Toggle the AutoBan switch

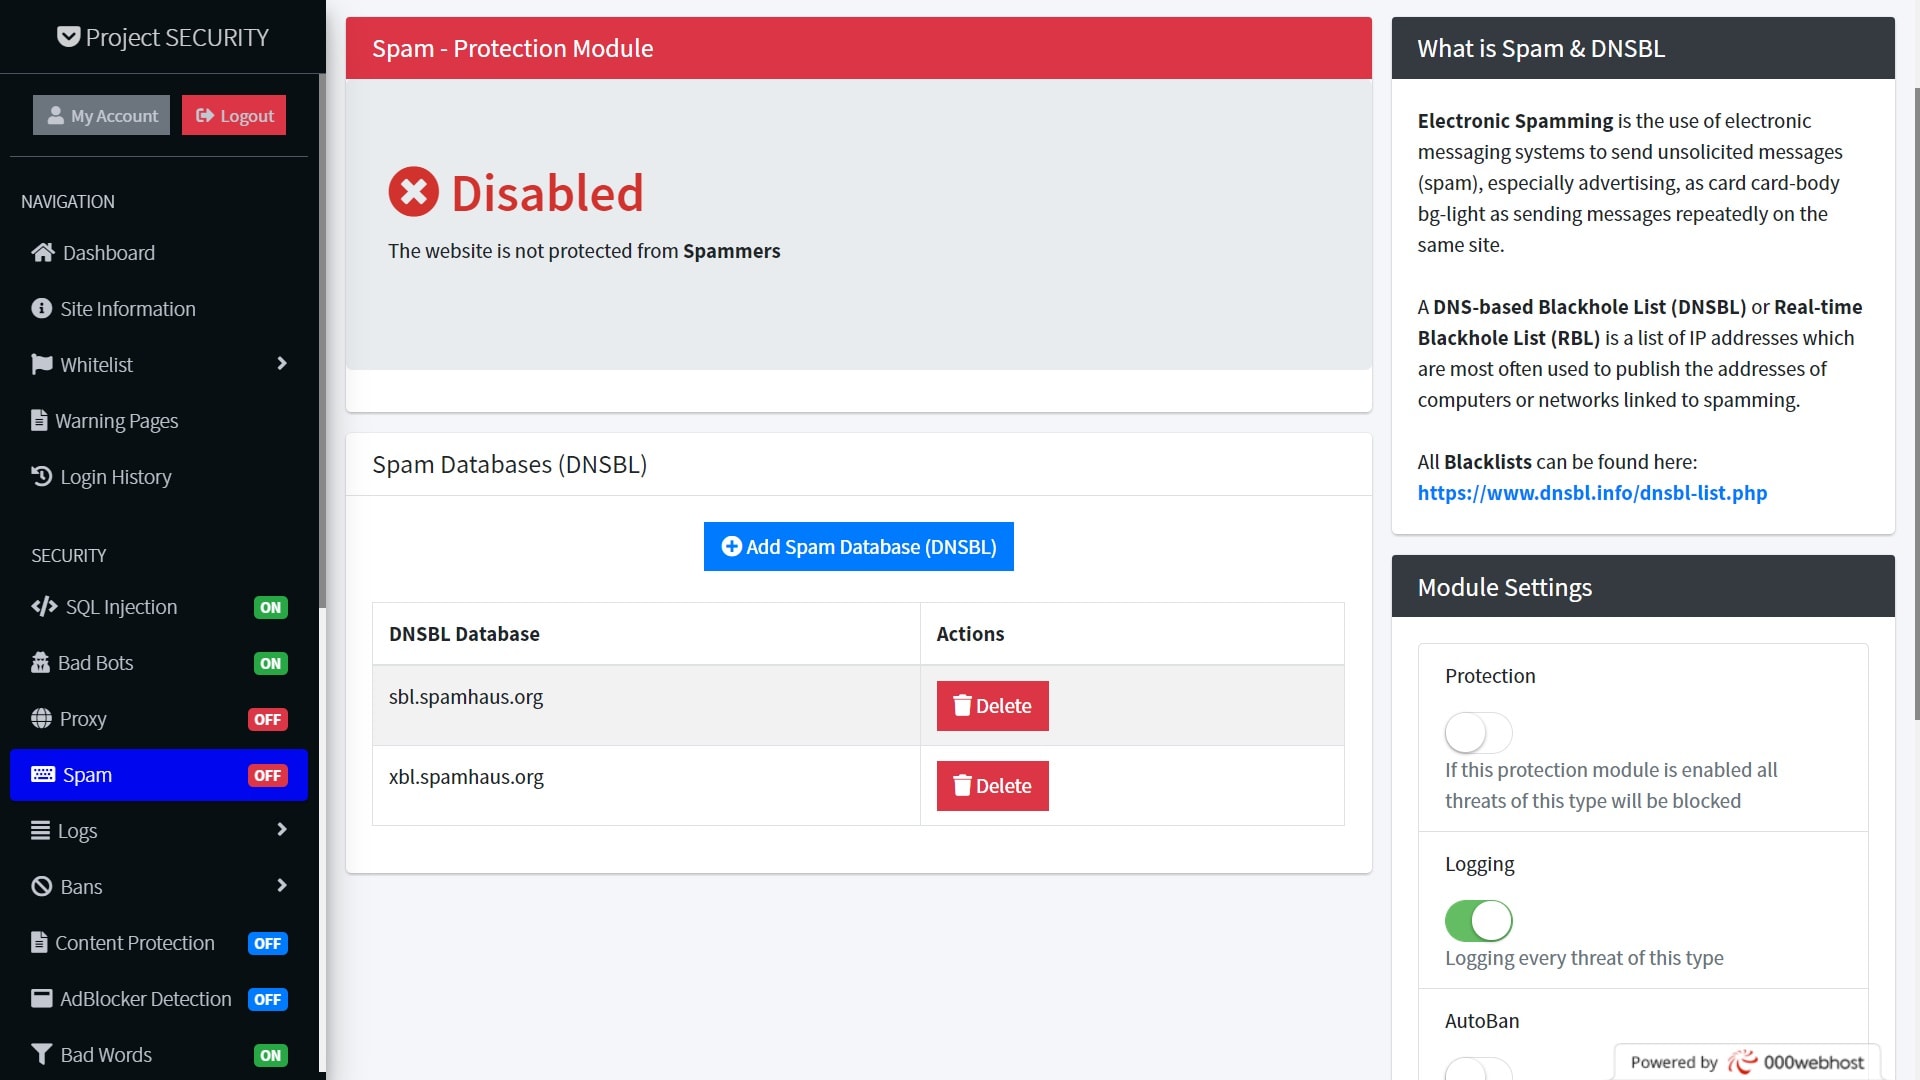pyautogui.click(x=1478, y=1072)
